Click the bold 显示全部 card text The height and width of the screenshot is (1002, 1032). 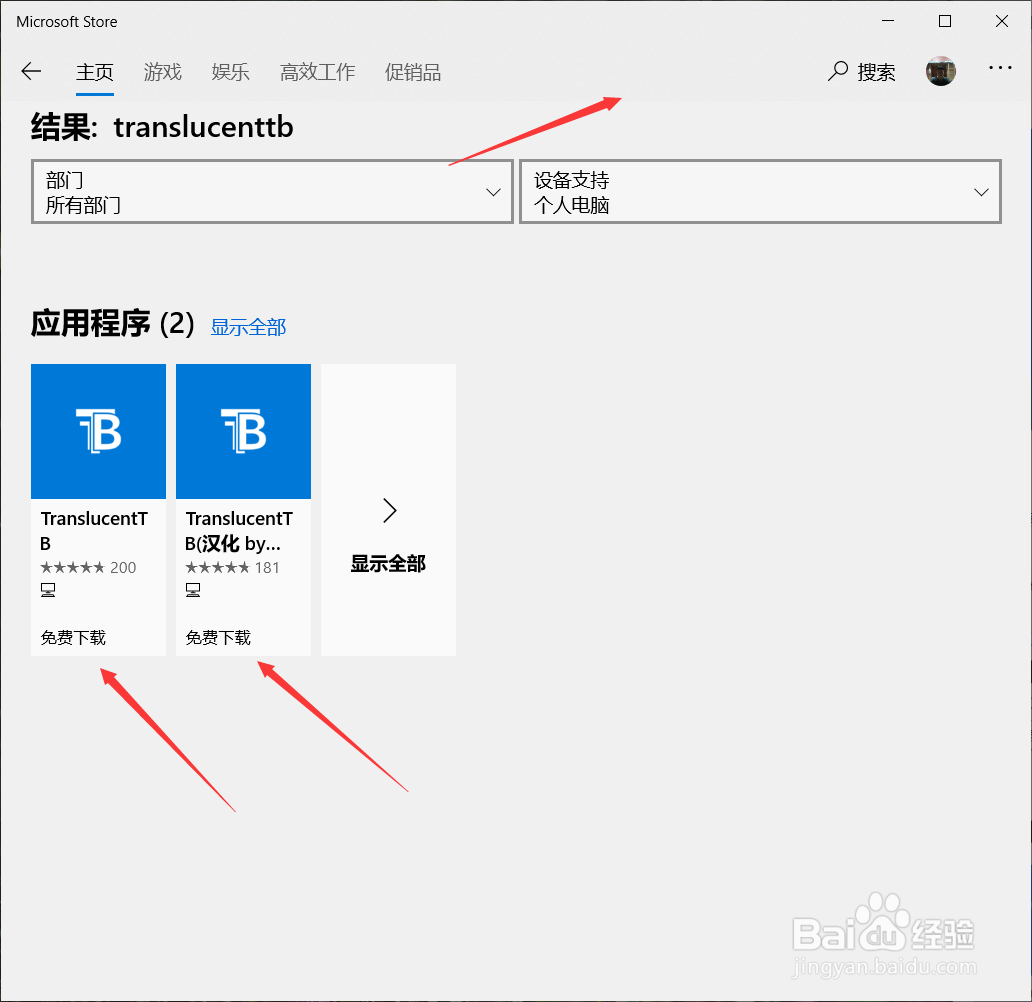point(388,564)
